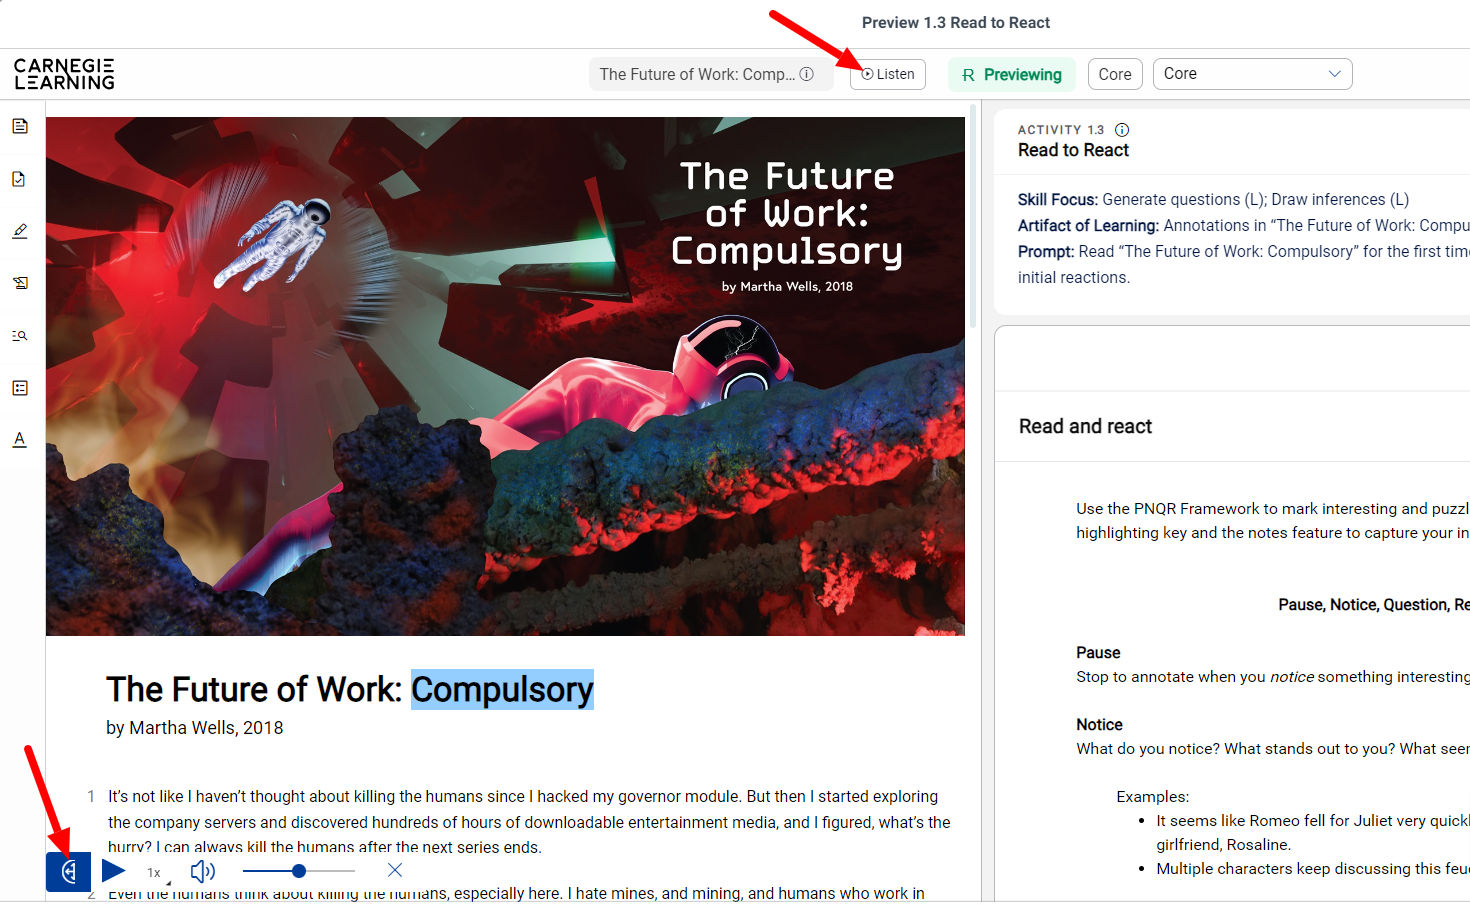
Task: Open the checked-document sidebar icon
Action: click(x=19, y=179)
